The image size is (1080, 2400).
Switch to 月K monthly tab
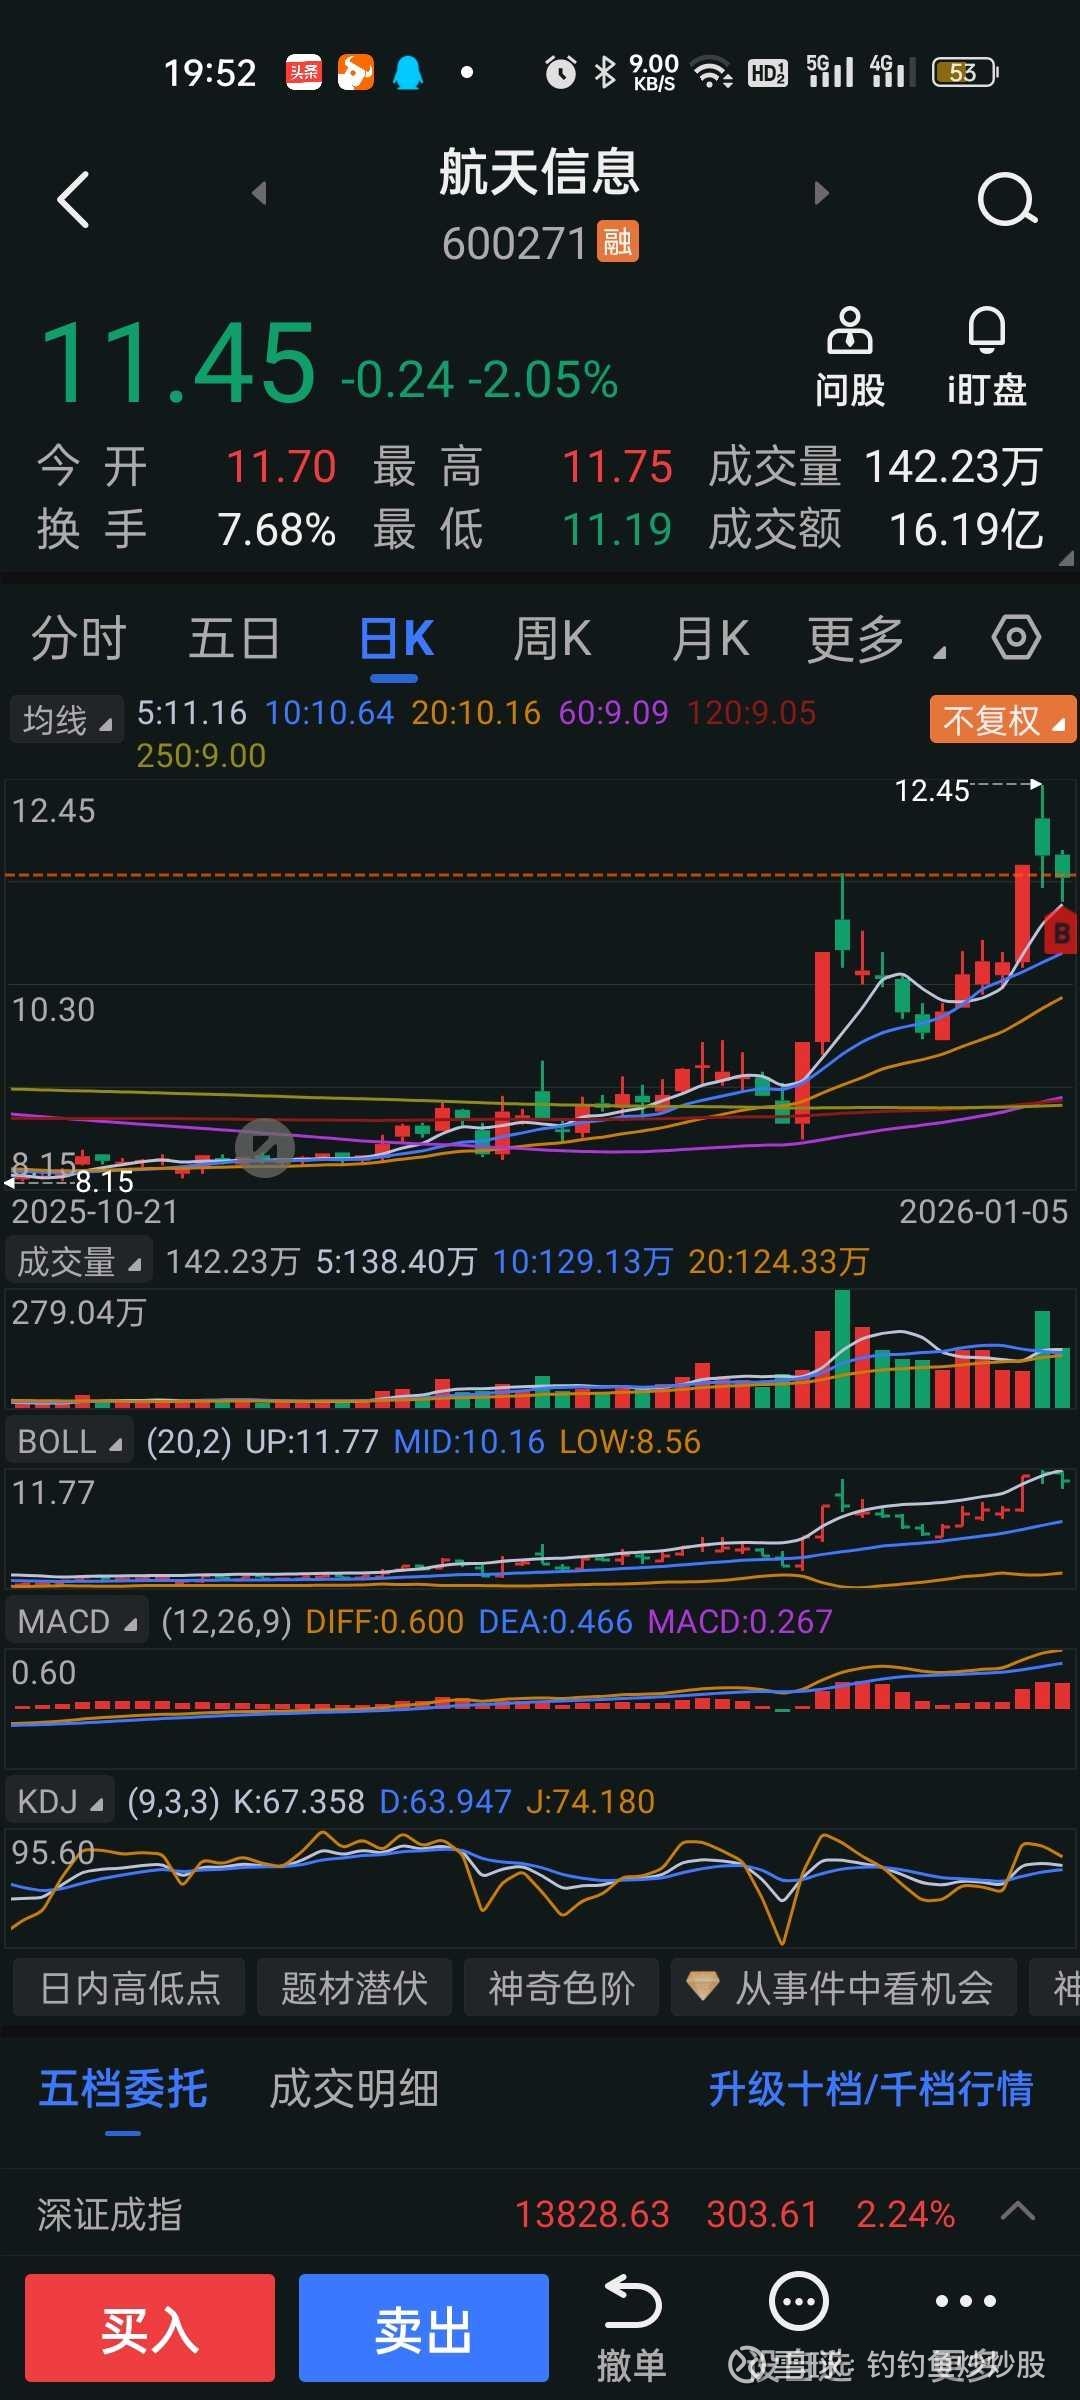pos(710,639)
